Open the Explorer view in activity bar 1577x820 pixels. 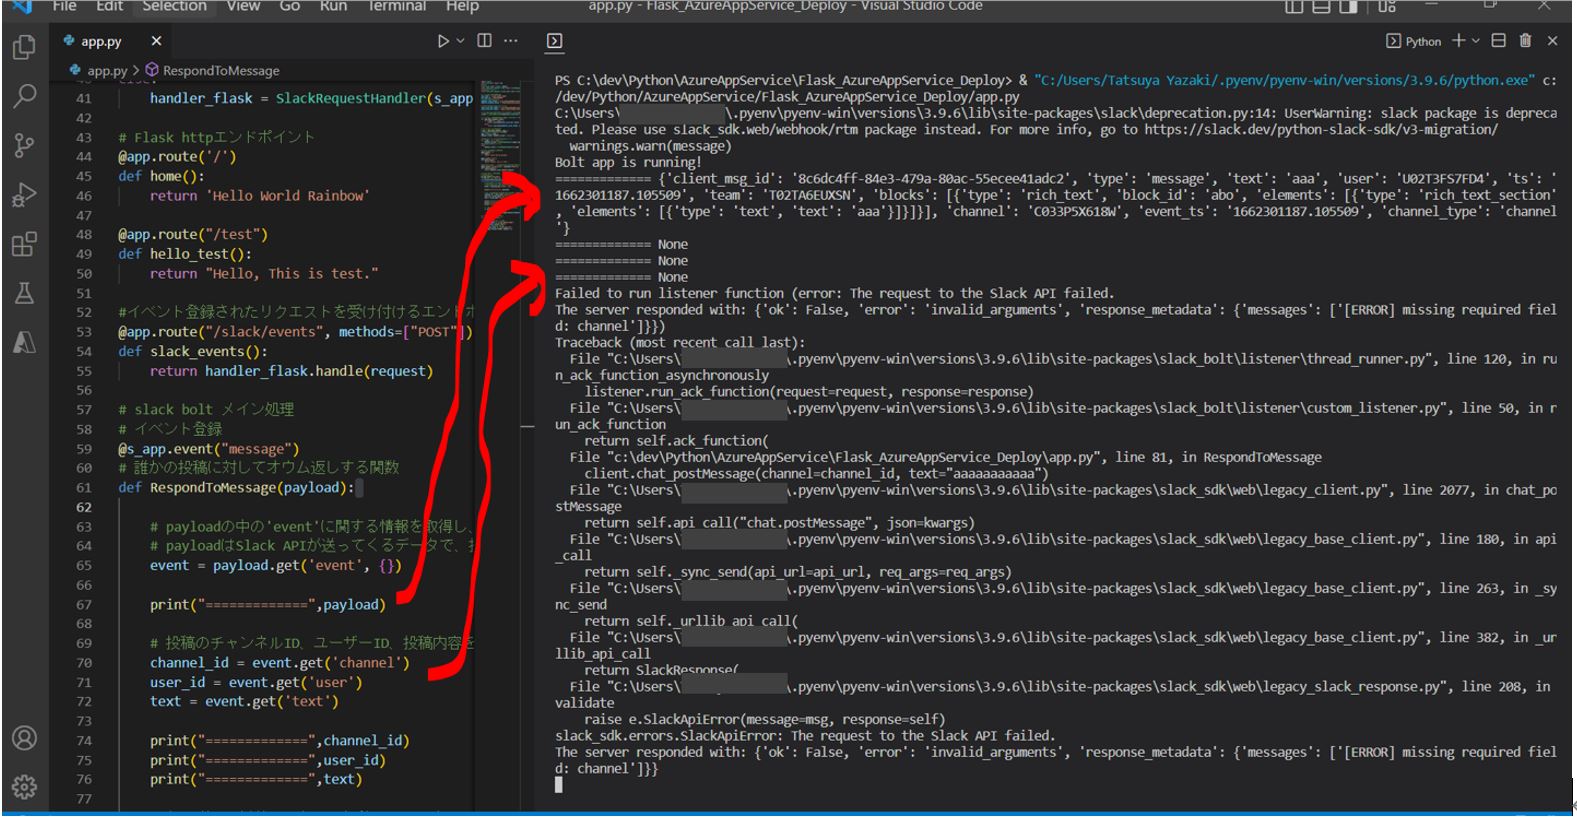coord(24,47)
